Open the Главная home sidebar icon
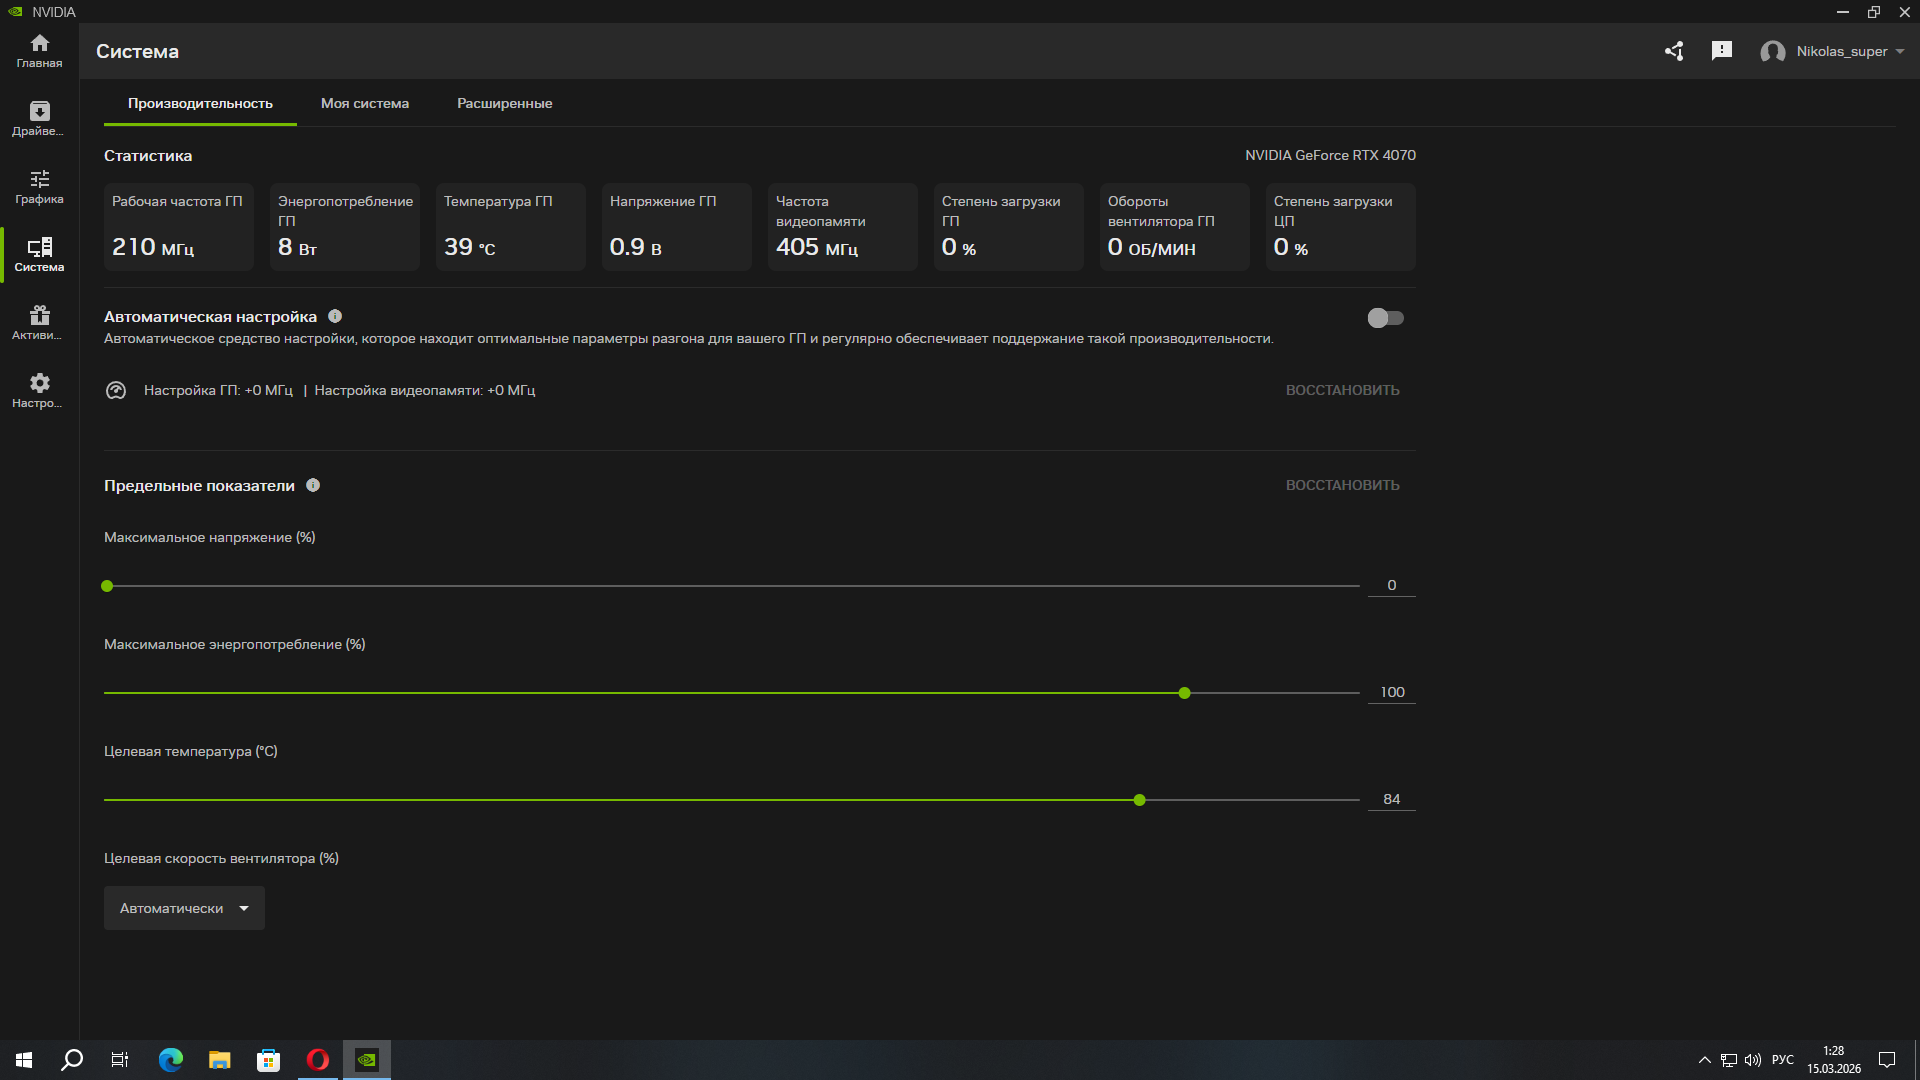1920x1080 pixels. 39,50
